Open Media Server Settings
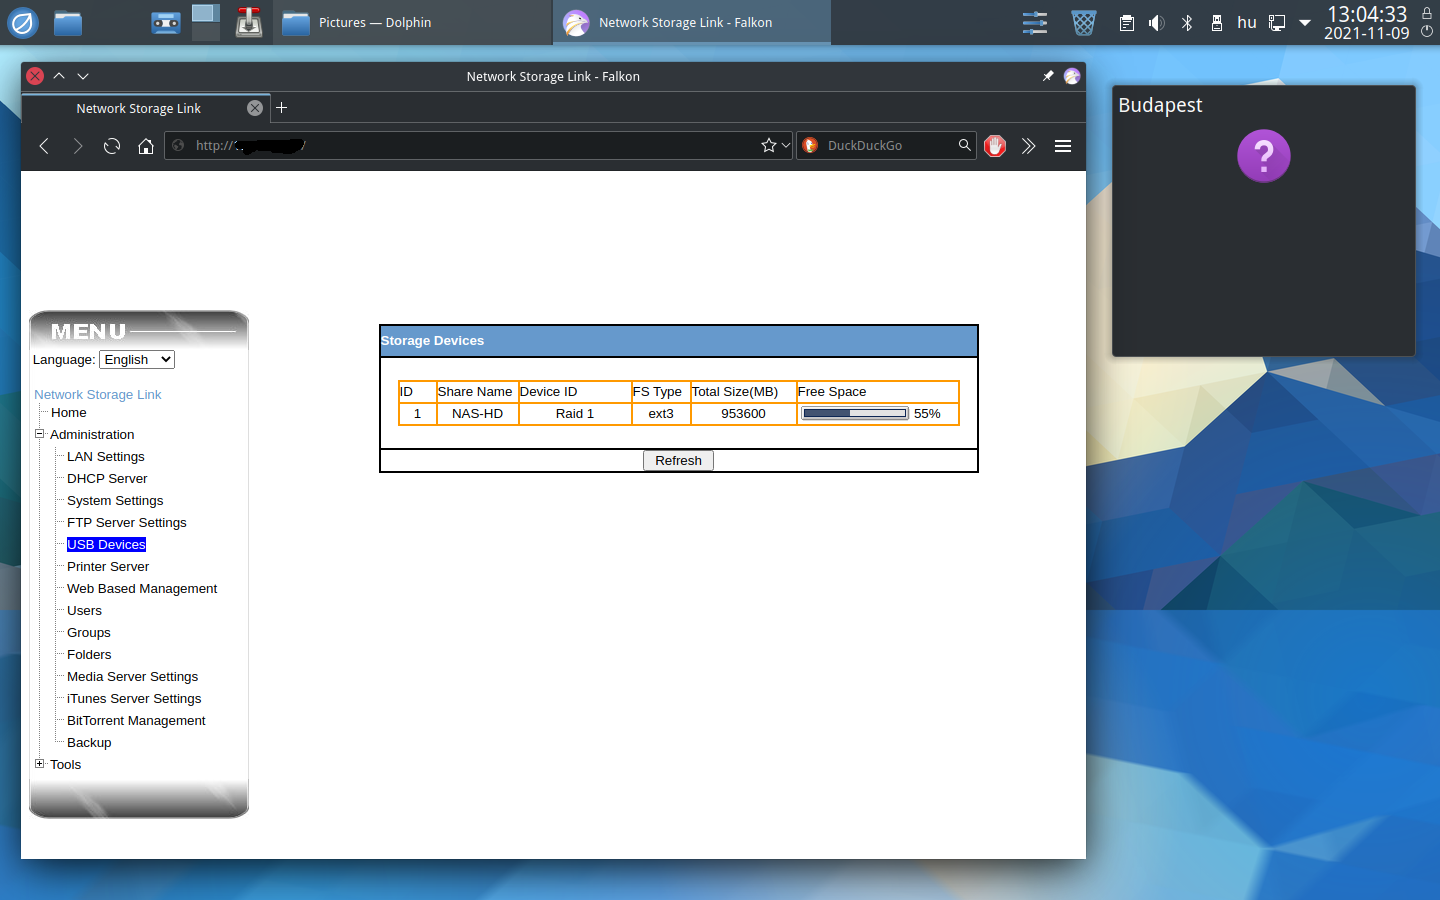This screenshot has width=1440, height=900. point(133,677)
